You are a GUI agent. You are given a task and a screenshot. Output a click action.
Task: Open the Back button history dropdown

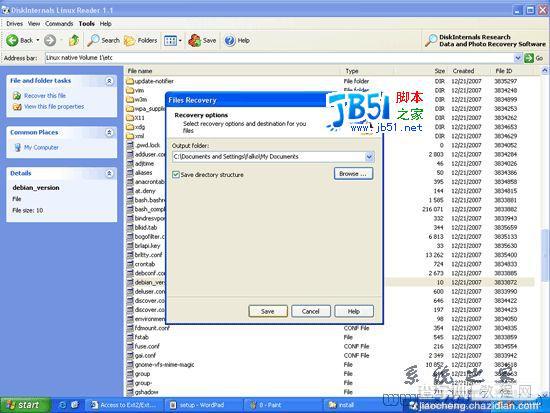[38, 41]
